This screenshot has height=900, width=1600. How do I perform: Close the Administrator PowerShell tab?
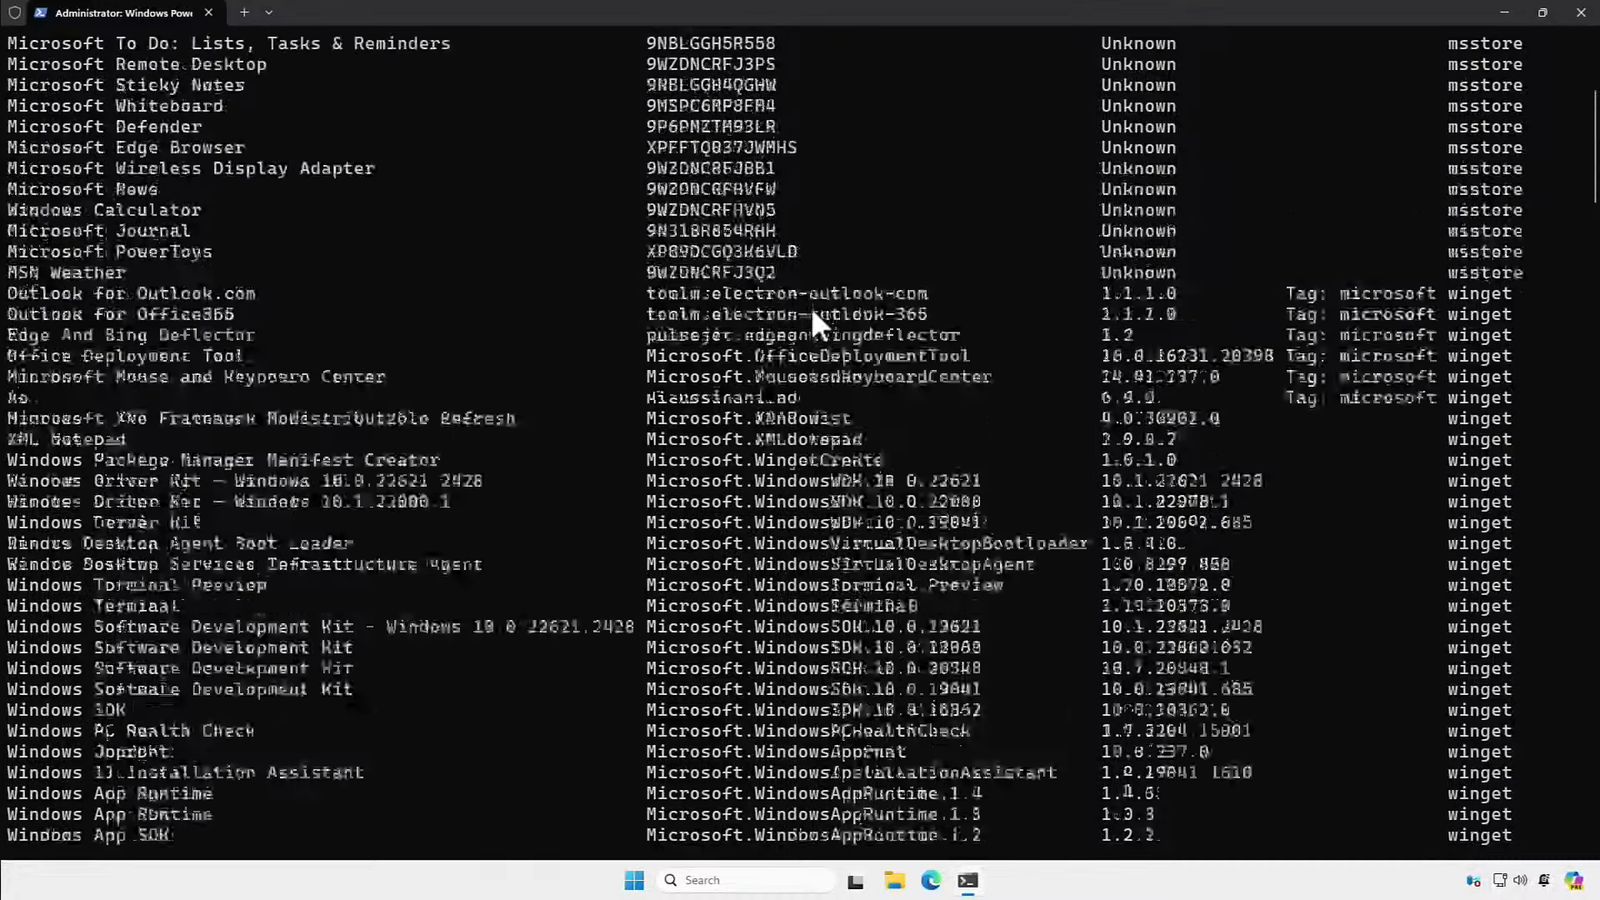pos(209,13)
